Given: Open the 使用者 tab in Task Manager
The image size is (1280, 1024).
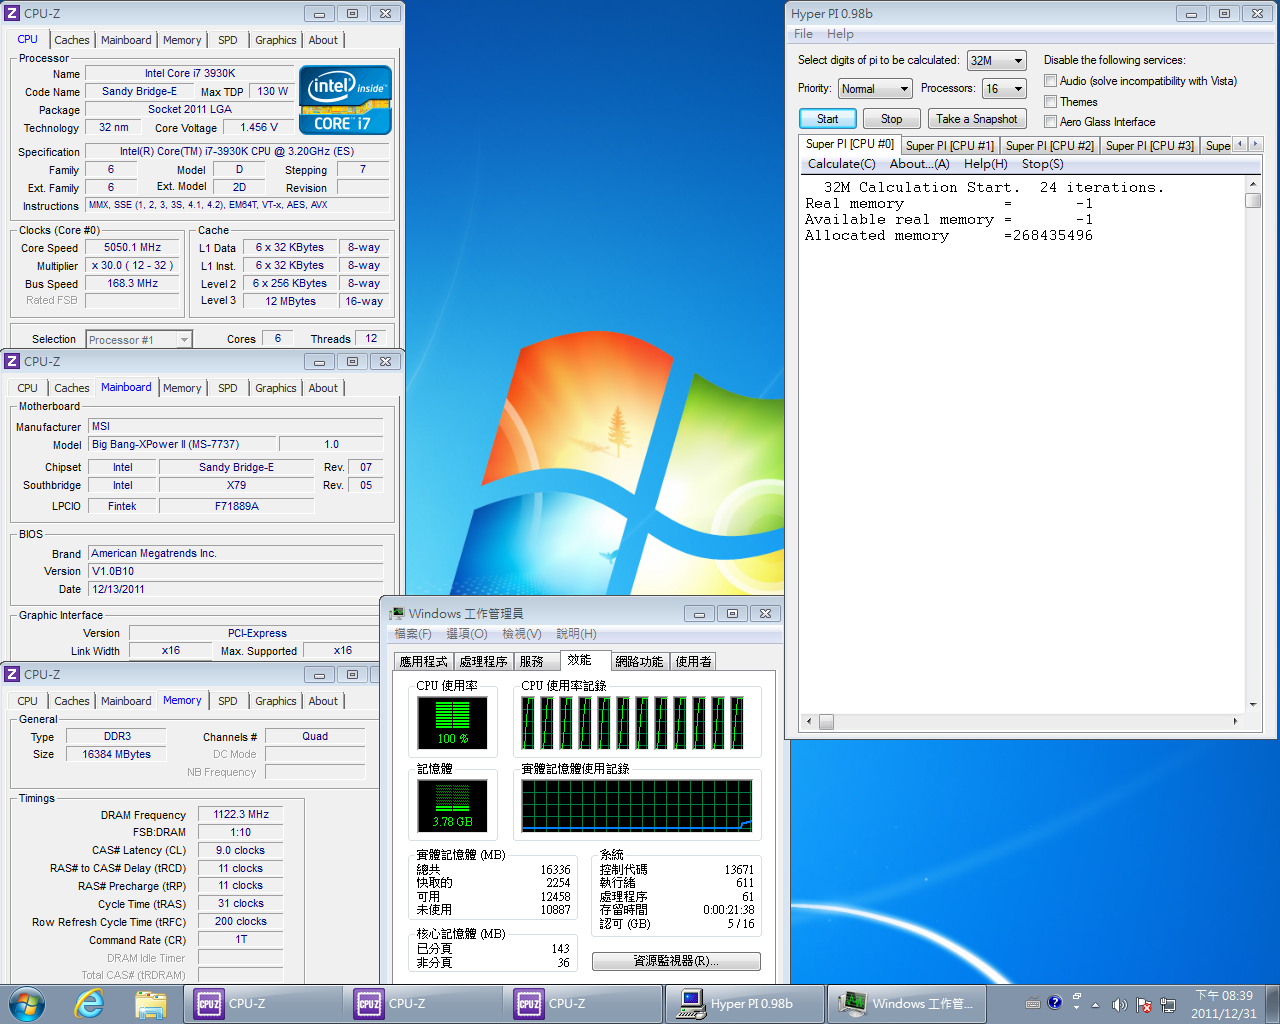Looking at the screenshot, I should (x=693, y=662).
